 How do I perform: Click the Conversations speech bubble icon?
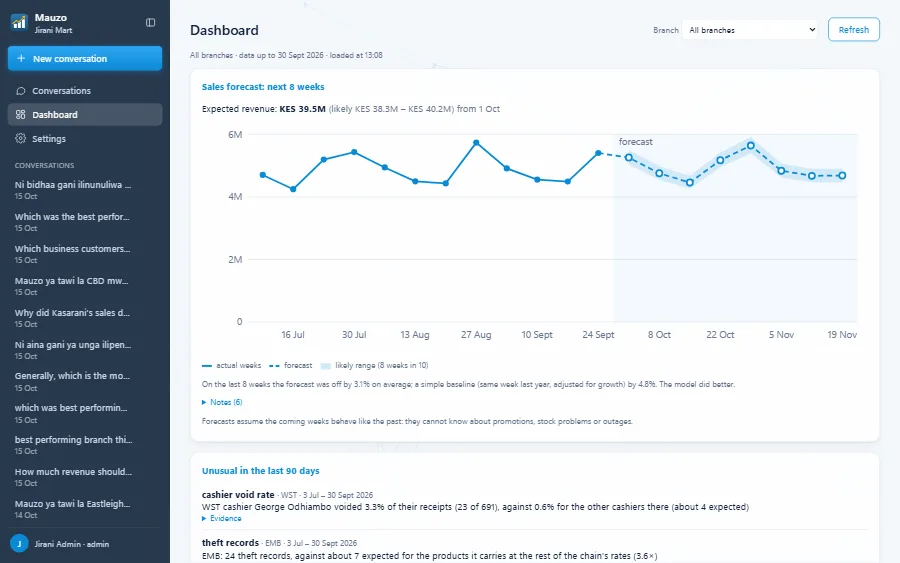[21, 91]
